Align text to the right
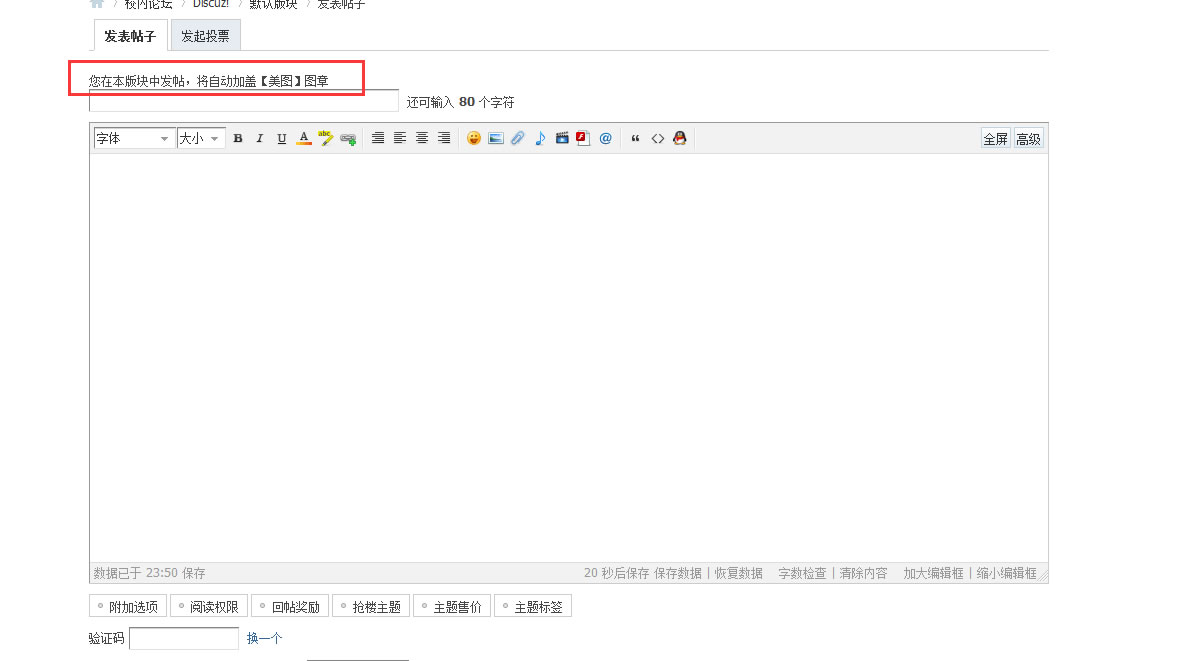 [444, 139]
